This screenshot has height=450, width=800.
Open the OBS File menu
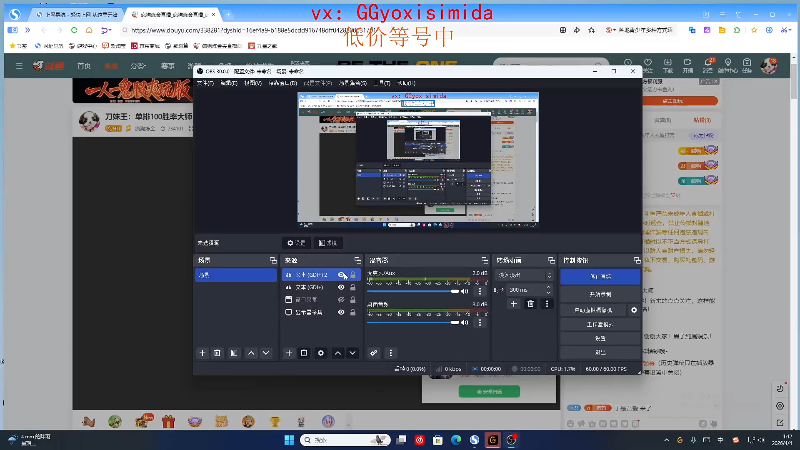(205, 83)
